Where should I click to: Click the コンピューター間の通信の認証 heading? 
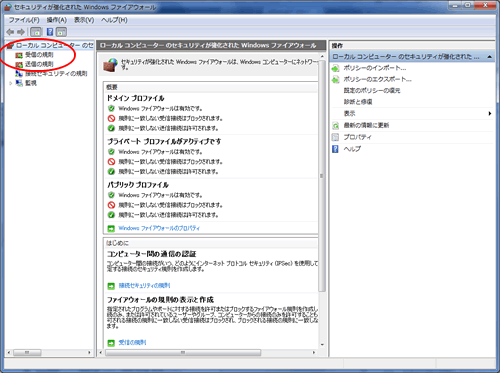click(151, 254)
